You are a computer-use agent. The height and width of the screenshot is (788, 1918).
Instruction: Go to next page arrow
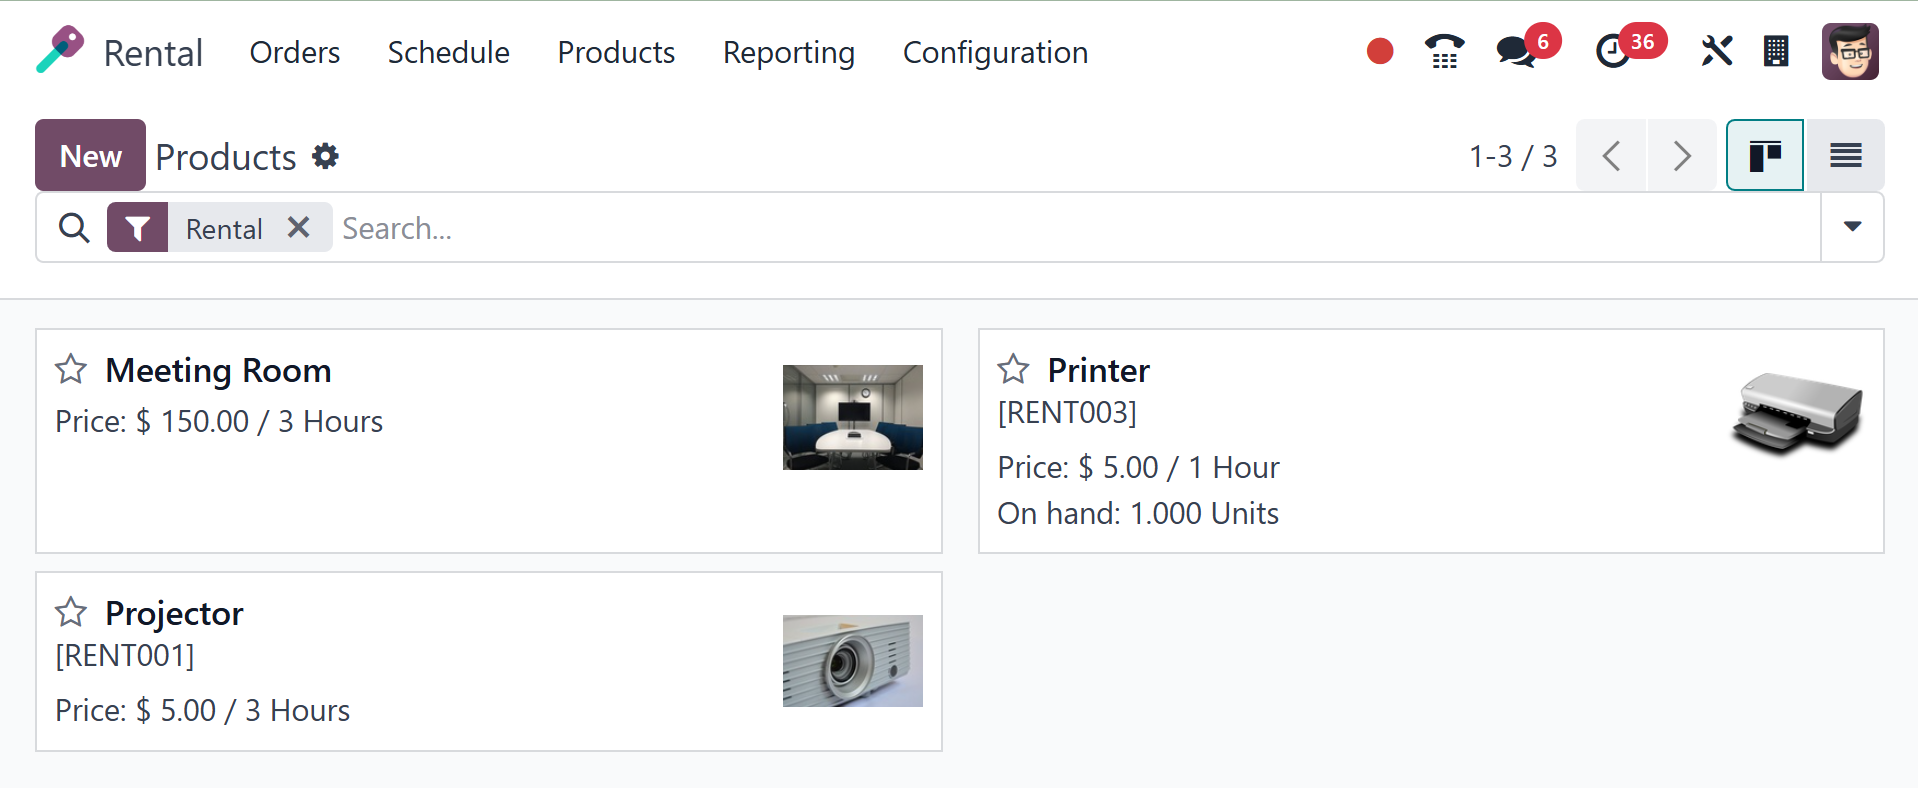coord(1682,156)
